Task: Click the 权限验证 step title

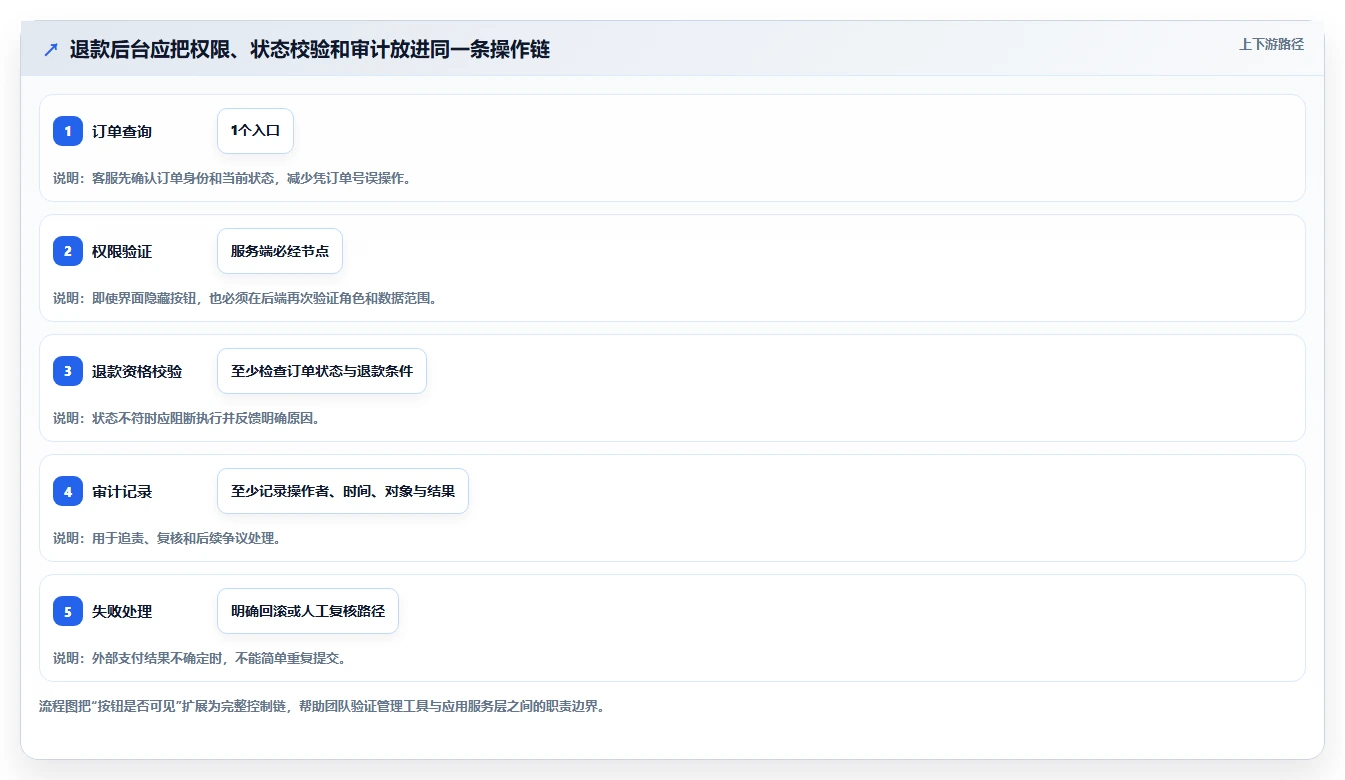Action: pyautogui.click(x=122, y=251)
